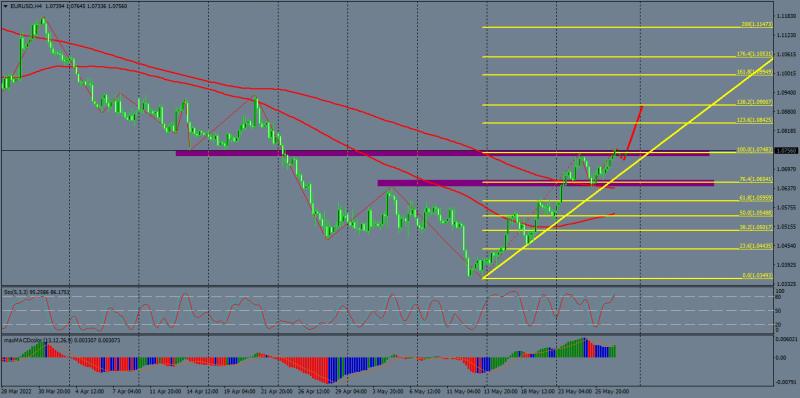Select the 23.6 Fibonacci level label
This screenshot has width=800, height=398.
[x=756, y=246]
